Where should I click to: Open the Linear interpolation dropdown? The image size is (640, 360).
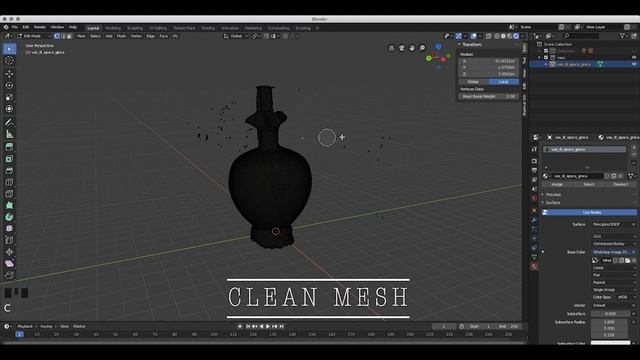(x=613, y=268)
